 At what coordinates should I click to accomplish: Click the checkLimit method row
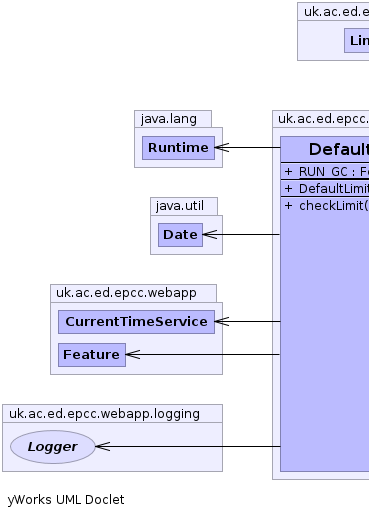point(325,206)
